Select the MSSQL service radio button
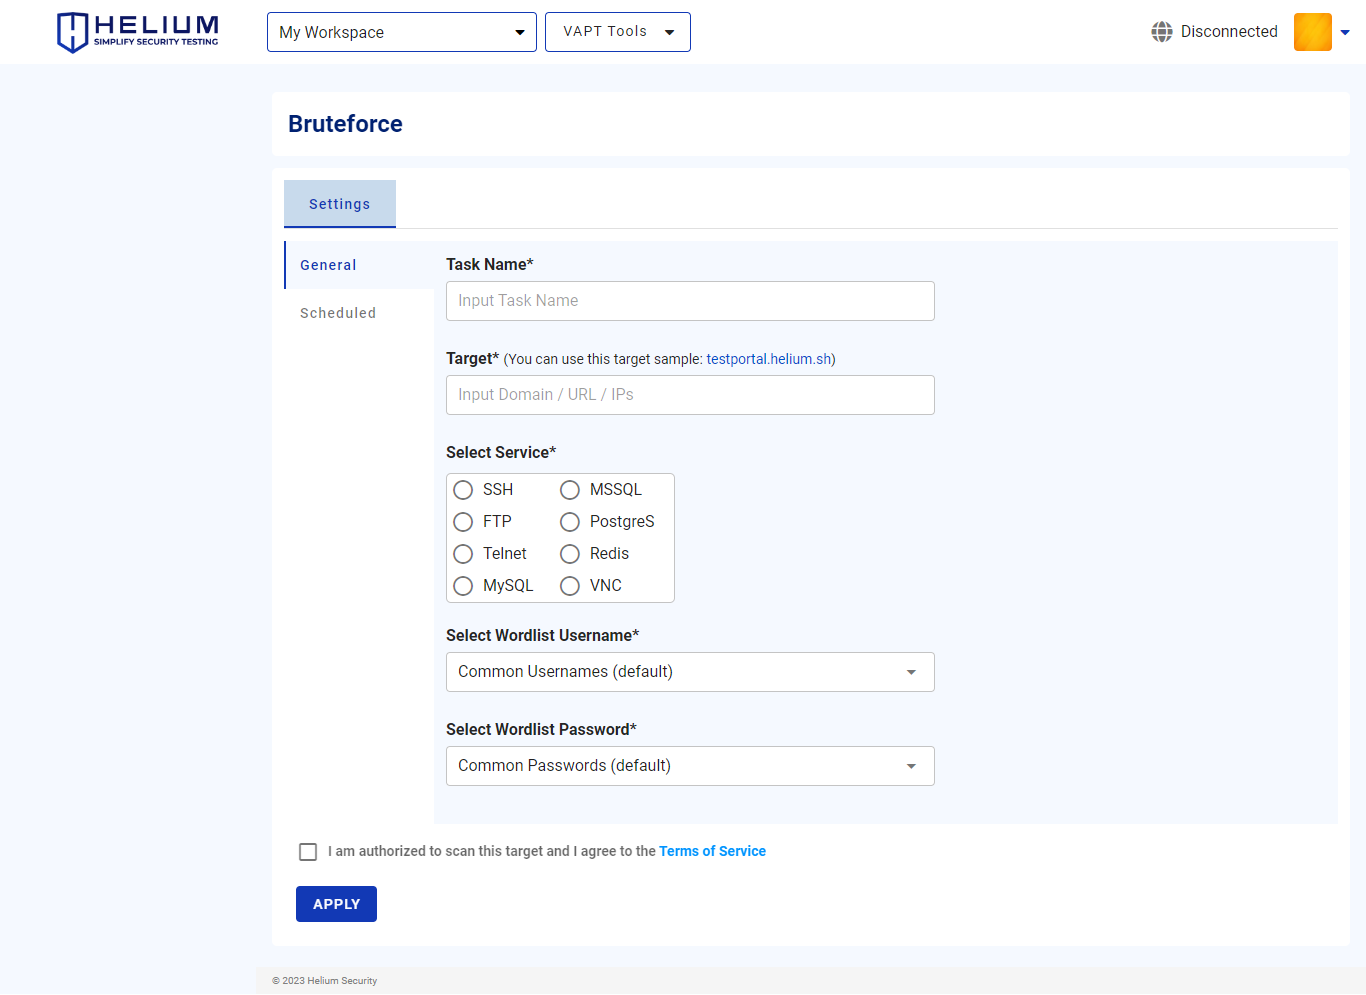Image resolution: width=1366 pixels, height=995 pixels. 570,490
